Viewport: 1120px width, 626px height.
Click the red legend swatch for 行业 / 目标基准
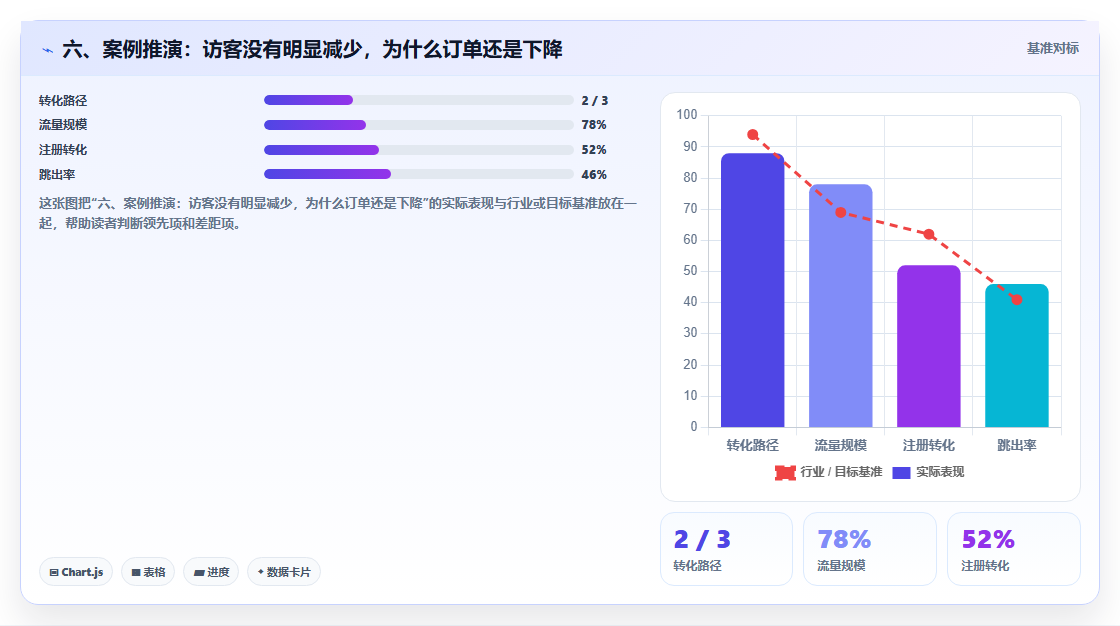click(785, 472)
